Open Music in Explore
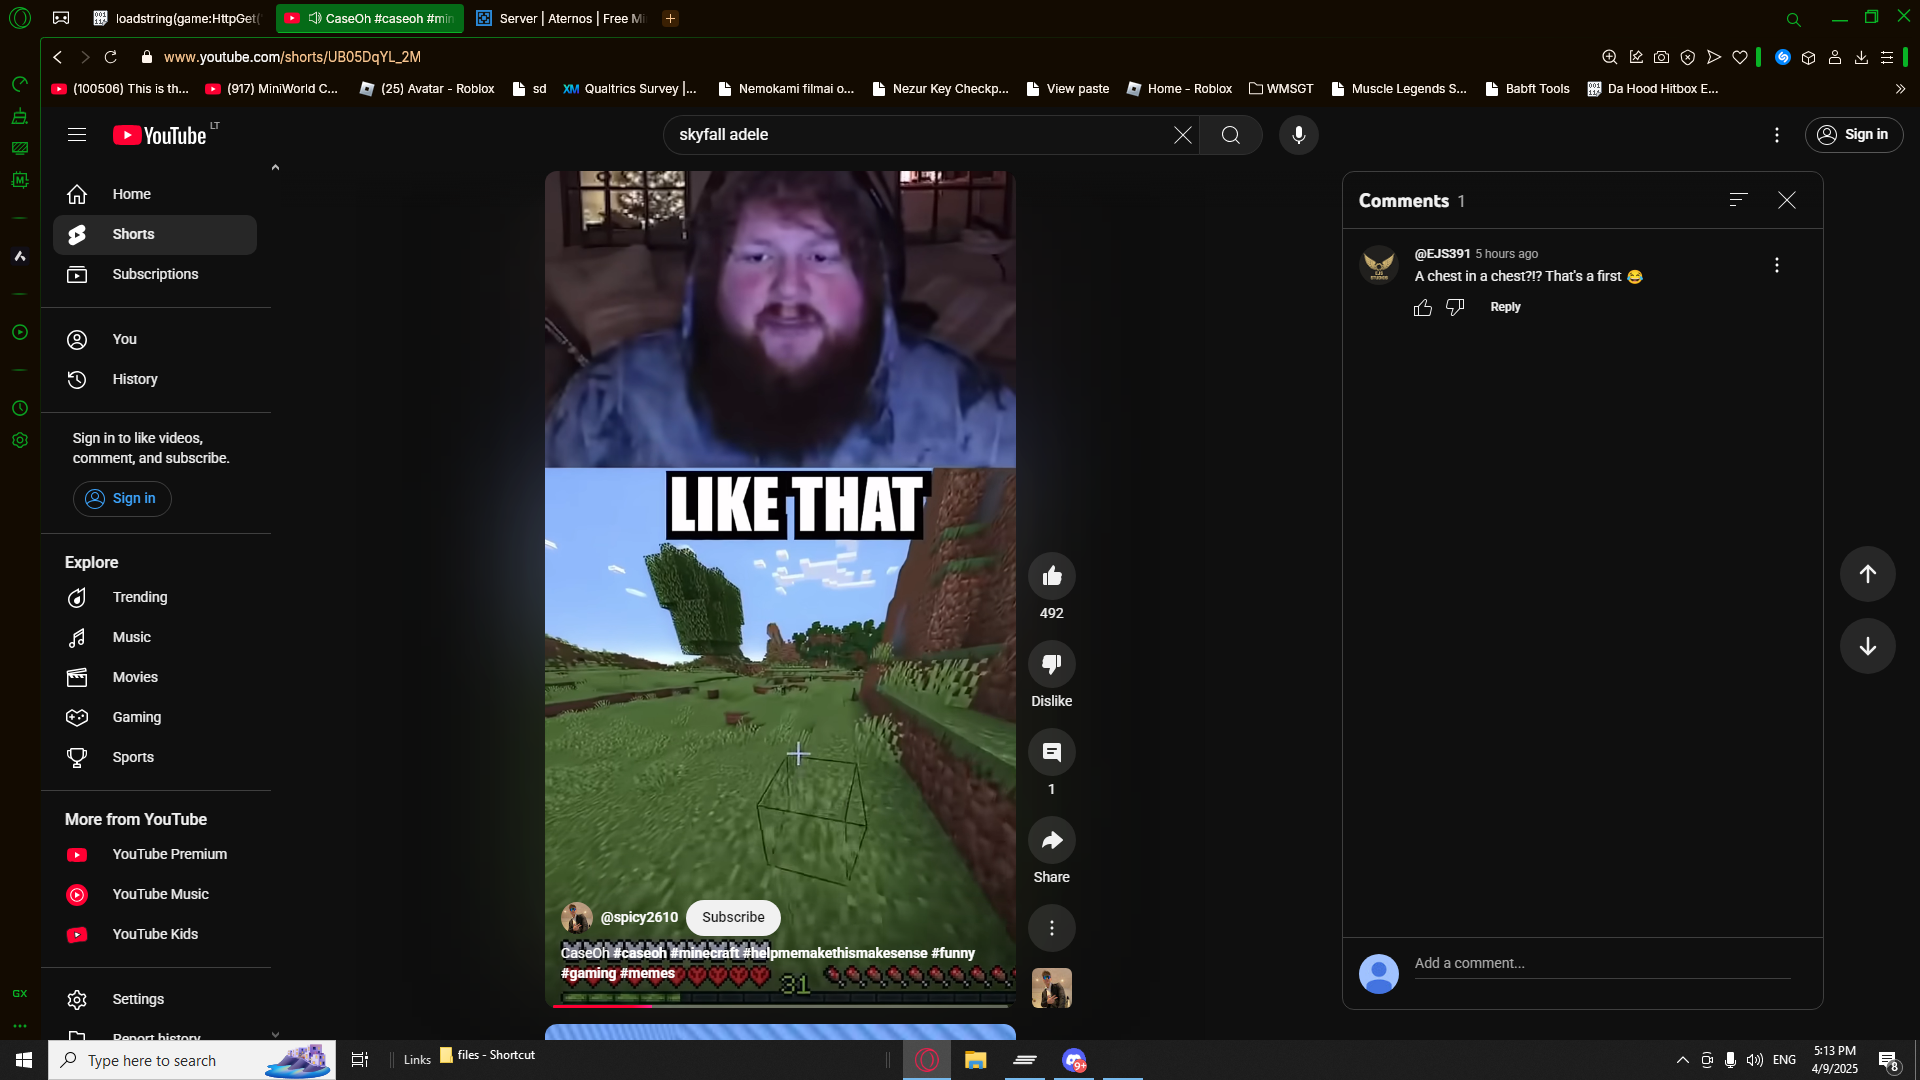The height and width of the screenshot is (1080, 1920). [155, 637]
